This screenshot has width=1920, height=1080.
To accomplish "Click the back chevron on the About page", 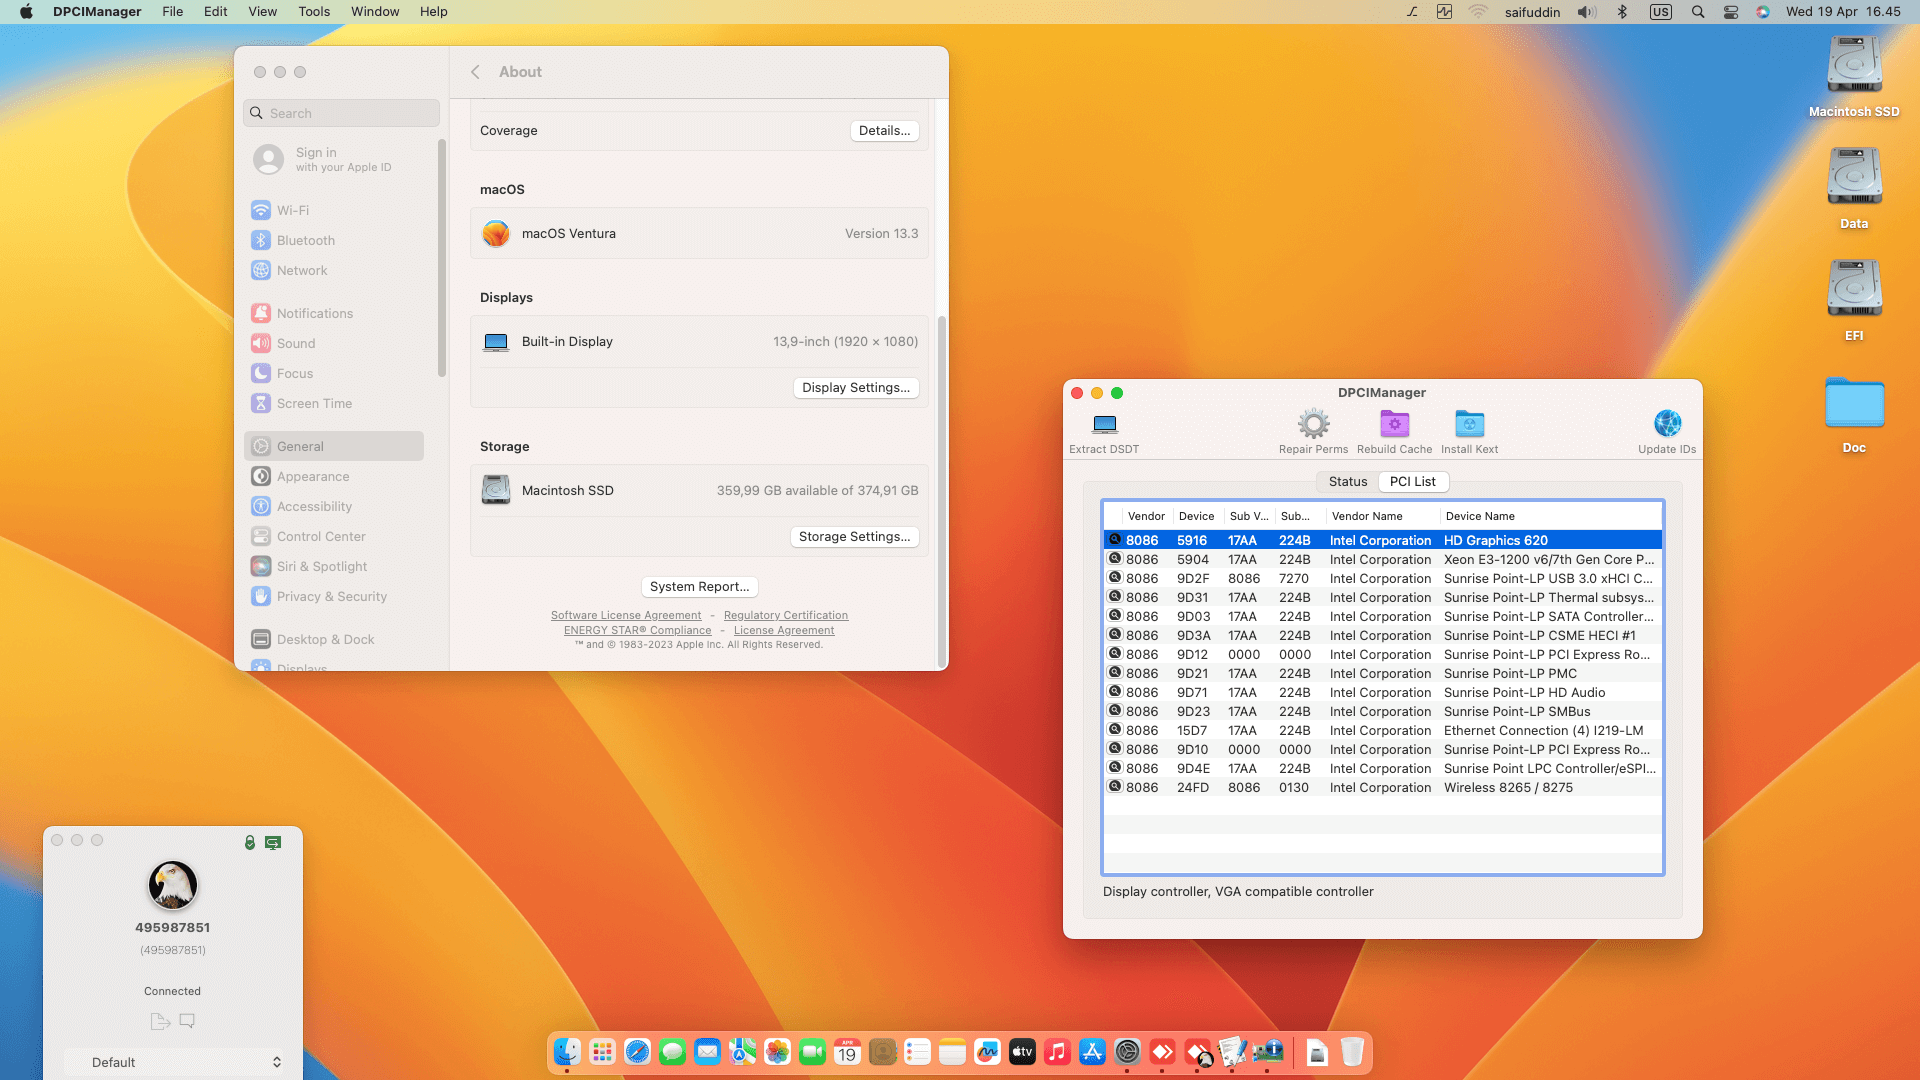I will pos(476,71).
